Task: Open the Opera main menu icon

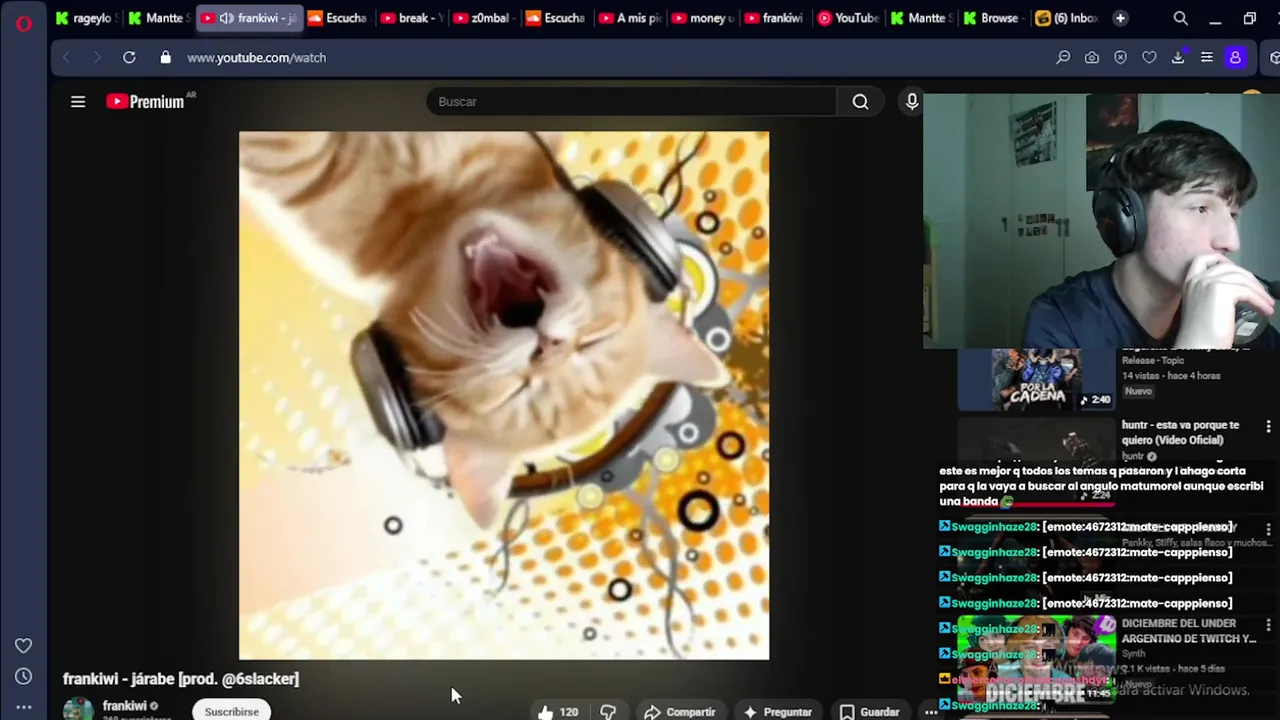Action: 24,22
